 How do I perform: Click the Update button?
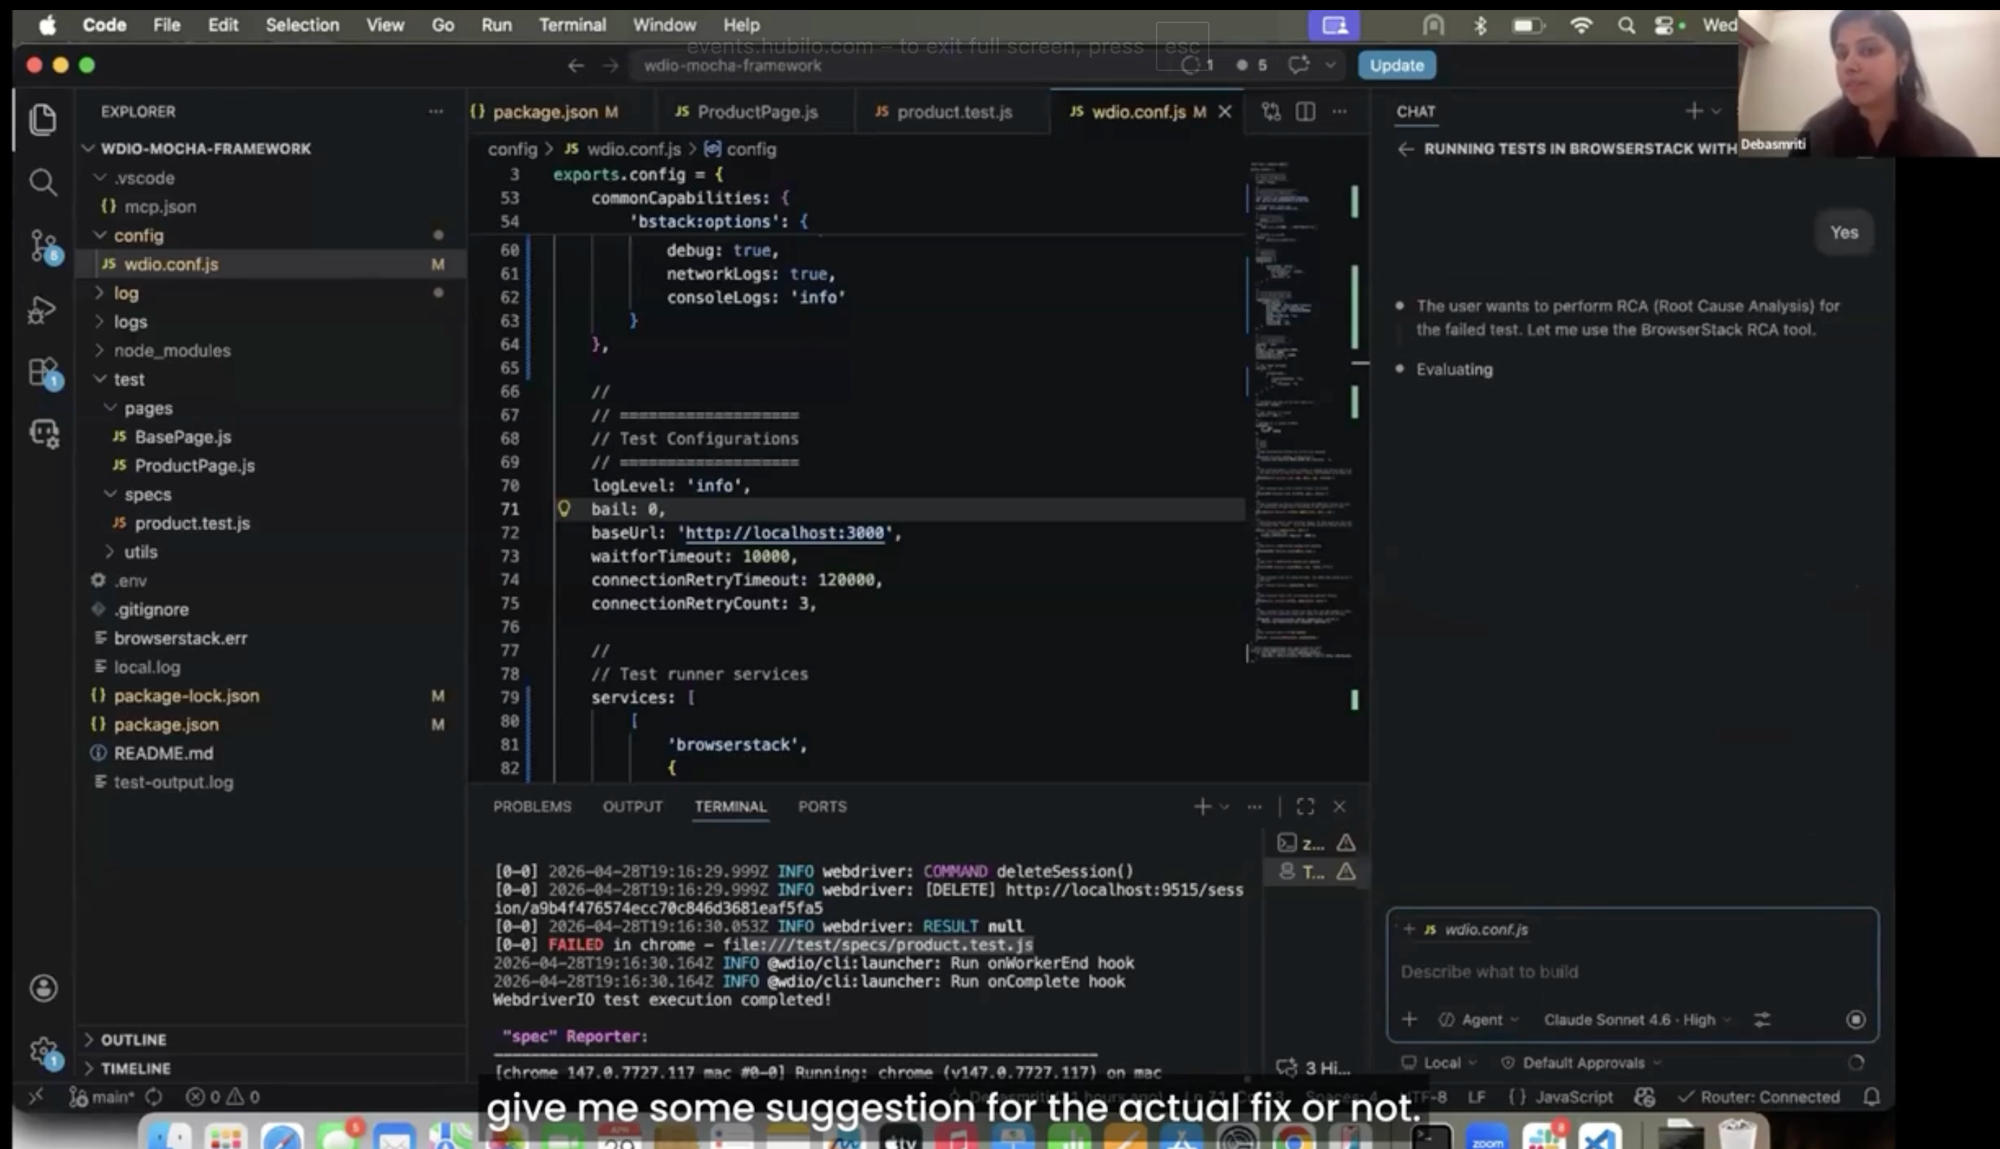tap(1396, 65)
